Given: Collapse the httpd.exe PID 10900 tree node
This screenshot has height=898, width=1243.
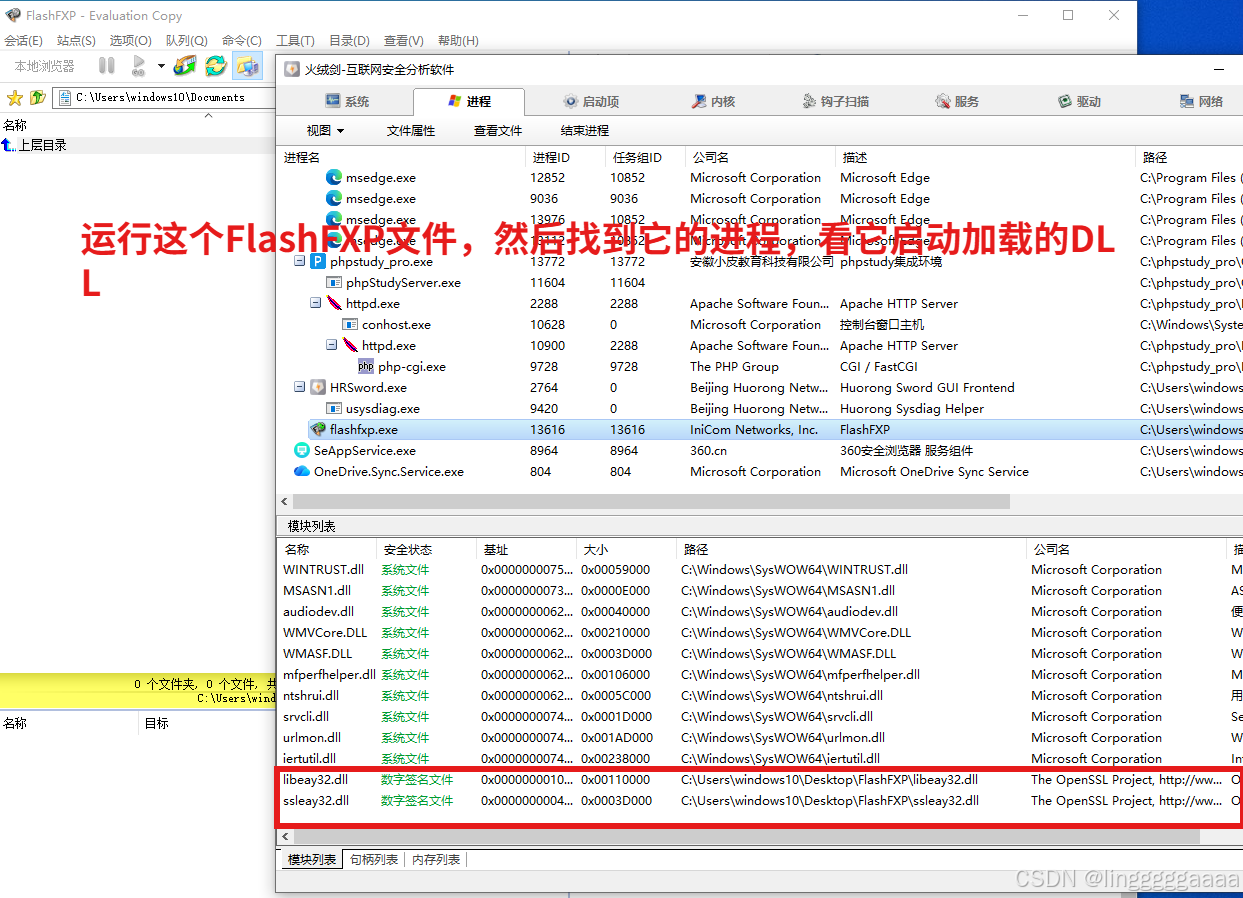Looking at the screenshot, I should (332, 345).
